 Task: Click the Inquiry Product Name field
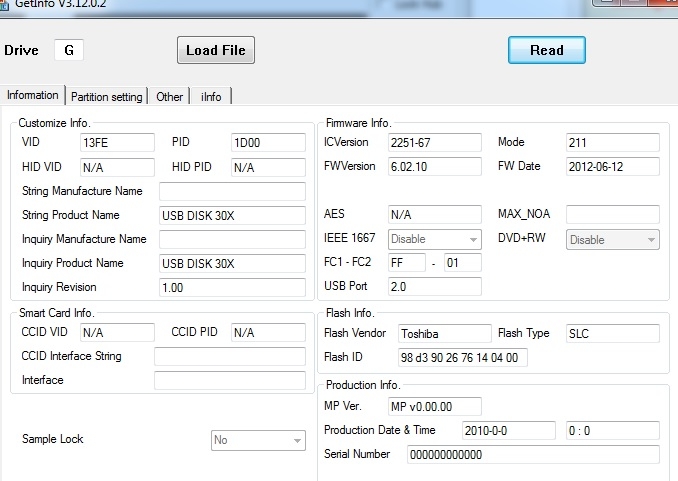pyautogui.click(x=232, y=263)
